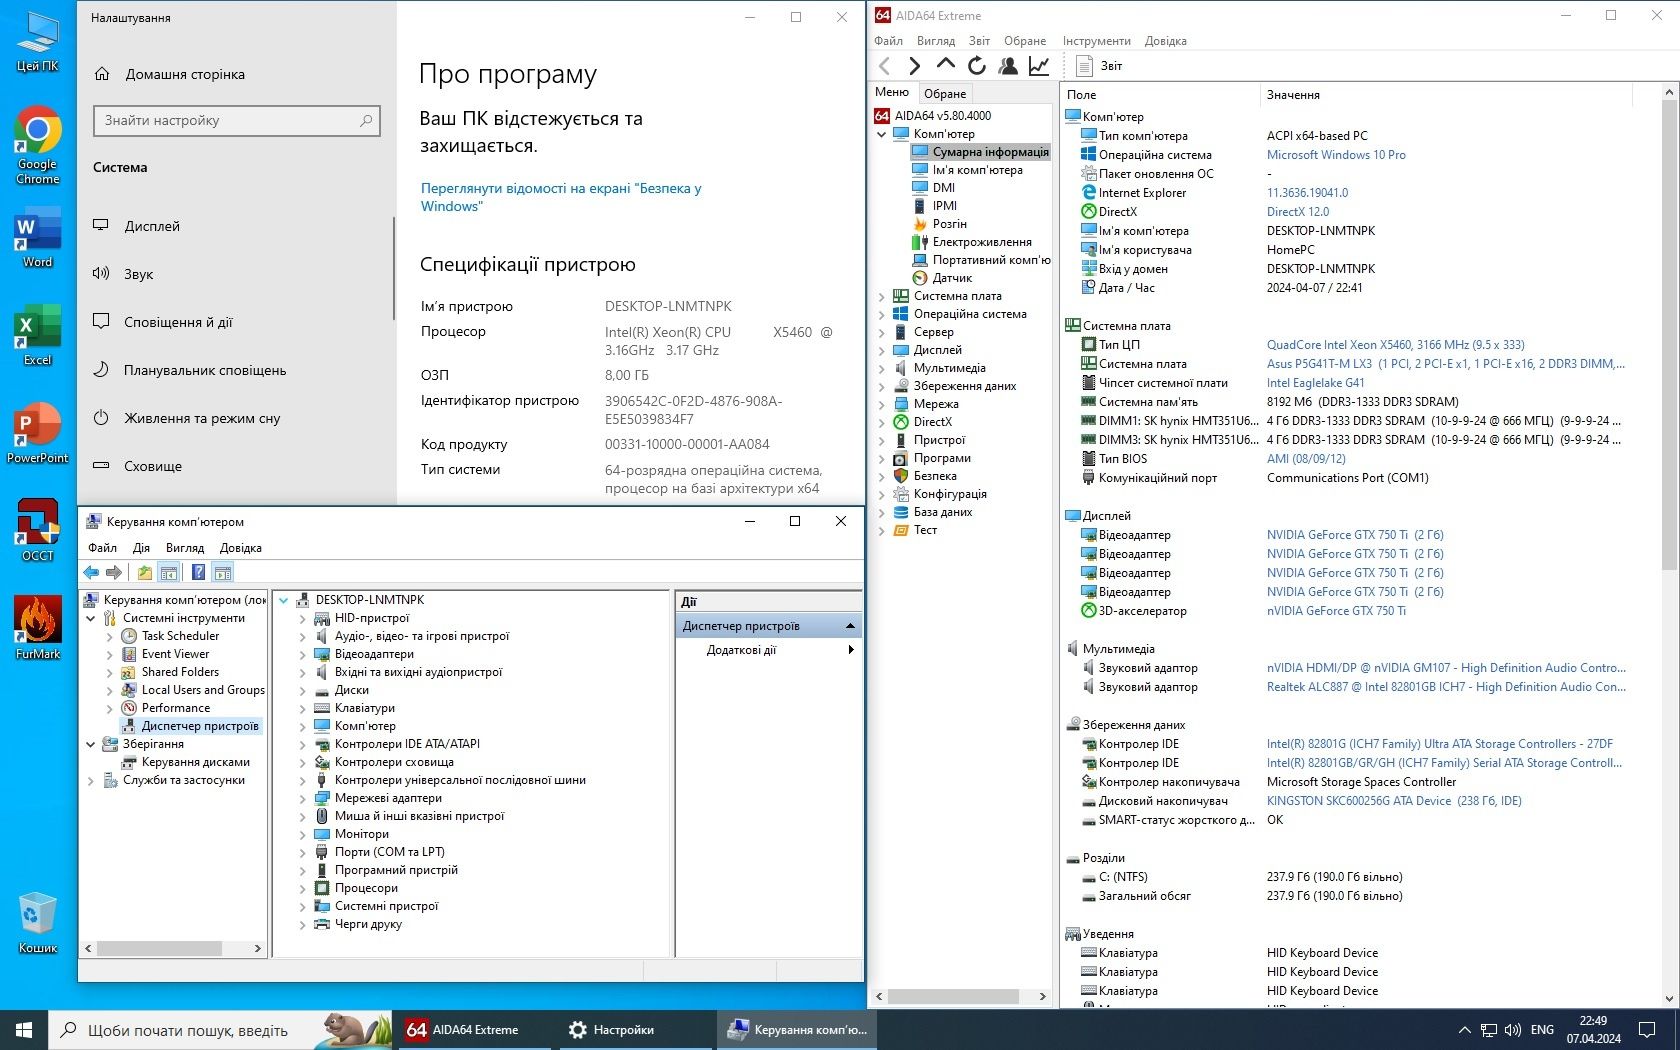Expand Операційна система in AIDA64 tree

tap(881, 314)
